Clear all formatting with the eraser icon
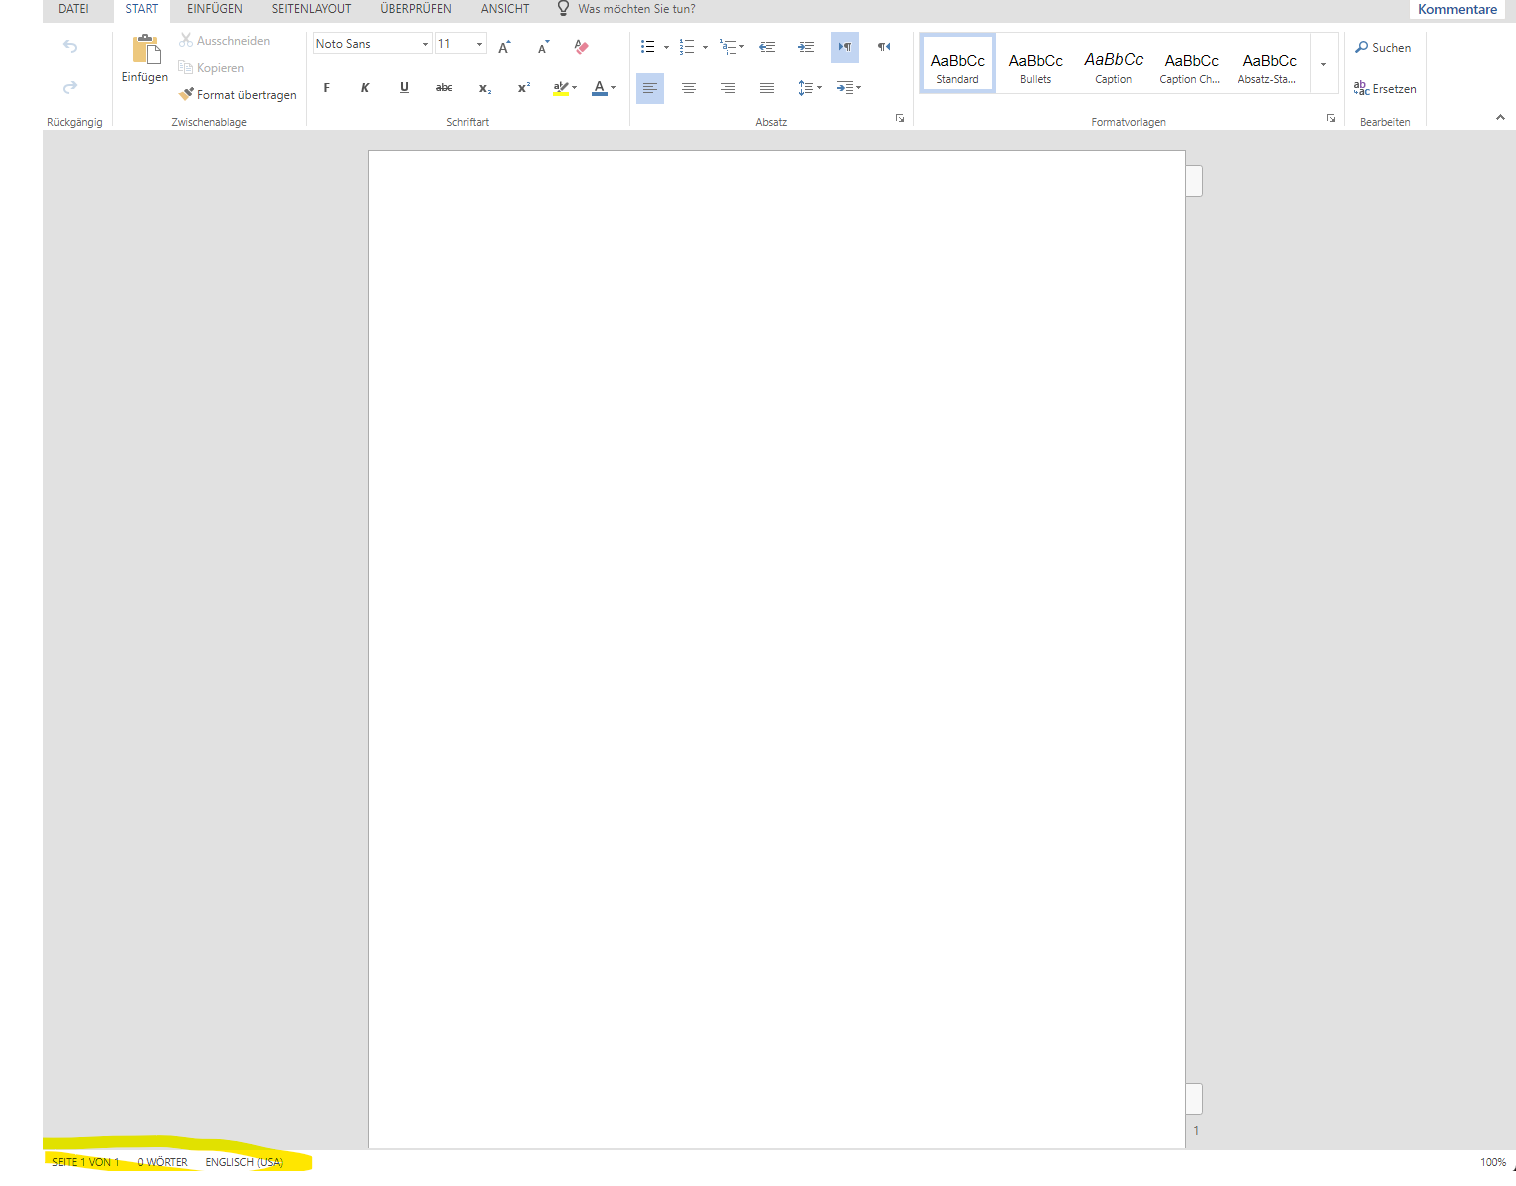This screenshot has height=1186, width=1516. (582, 47)
